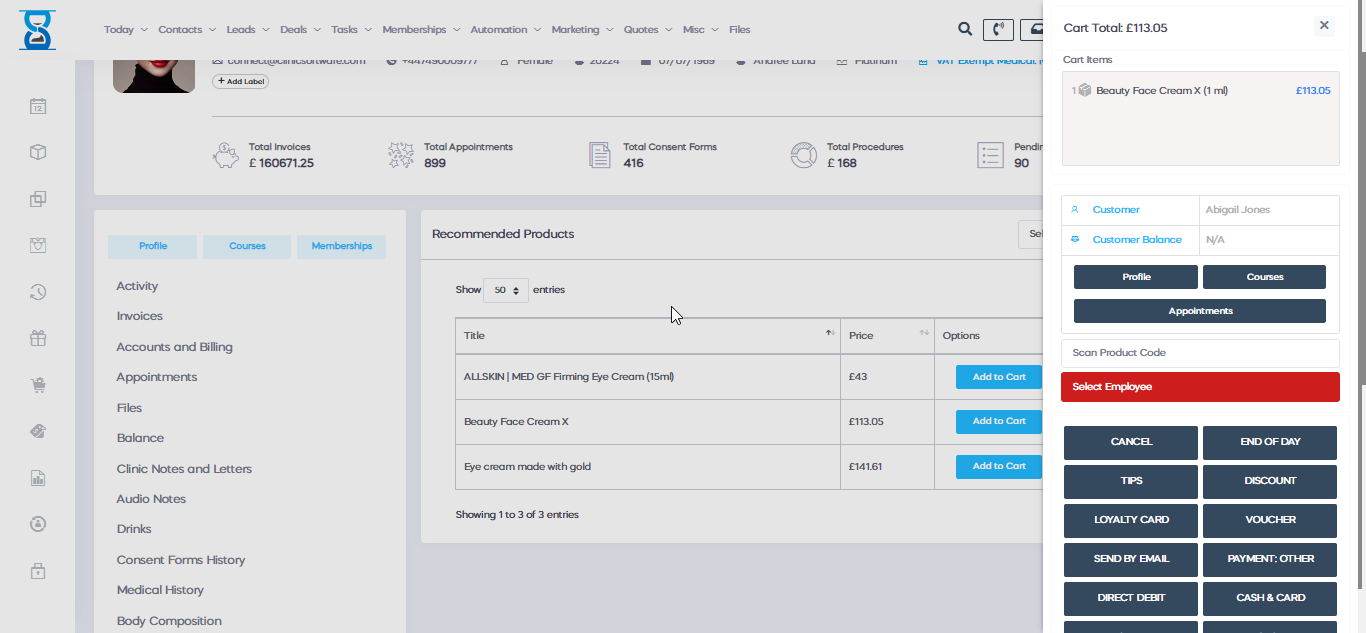Switch to the Memberships tab
Screen dimensions: 1366x633
pyautogui.click(x=341, y=246)
